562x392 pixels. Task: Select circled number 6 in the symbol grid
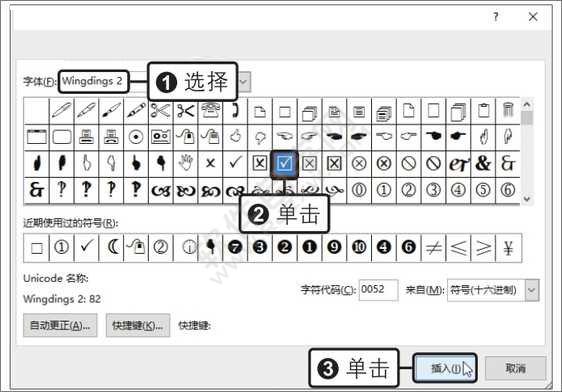tap(508, 190)
